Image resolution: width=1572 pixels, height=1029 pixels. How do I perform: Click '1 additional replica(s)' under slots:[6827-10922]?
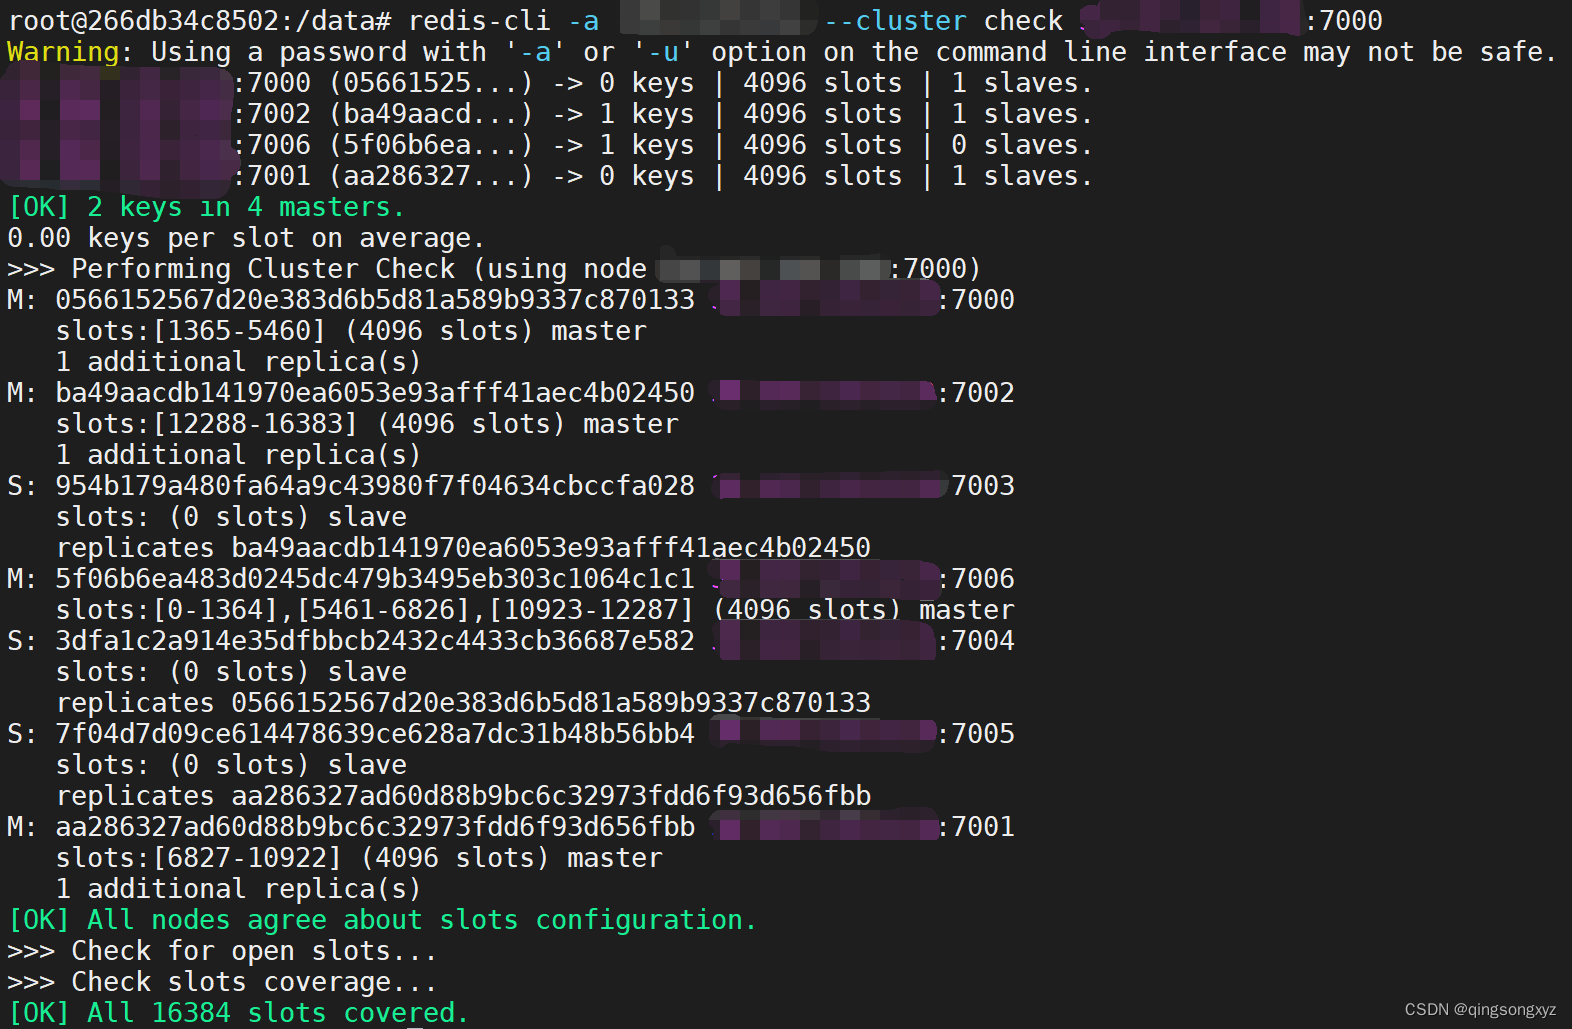pyautogui.click(x=238, y=889)
